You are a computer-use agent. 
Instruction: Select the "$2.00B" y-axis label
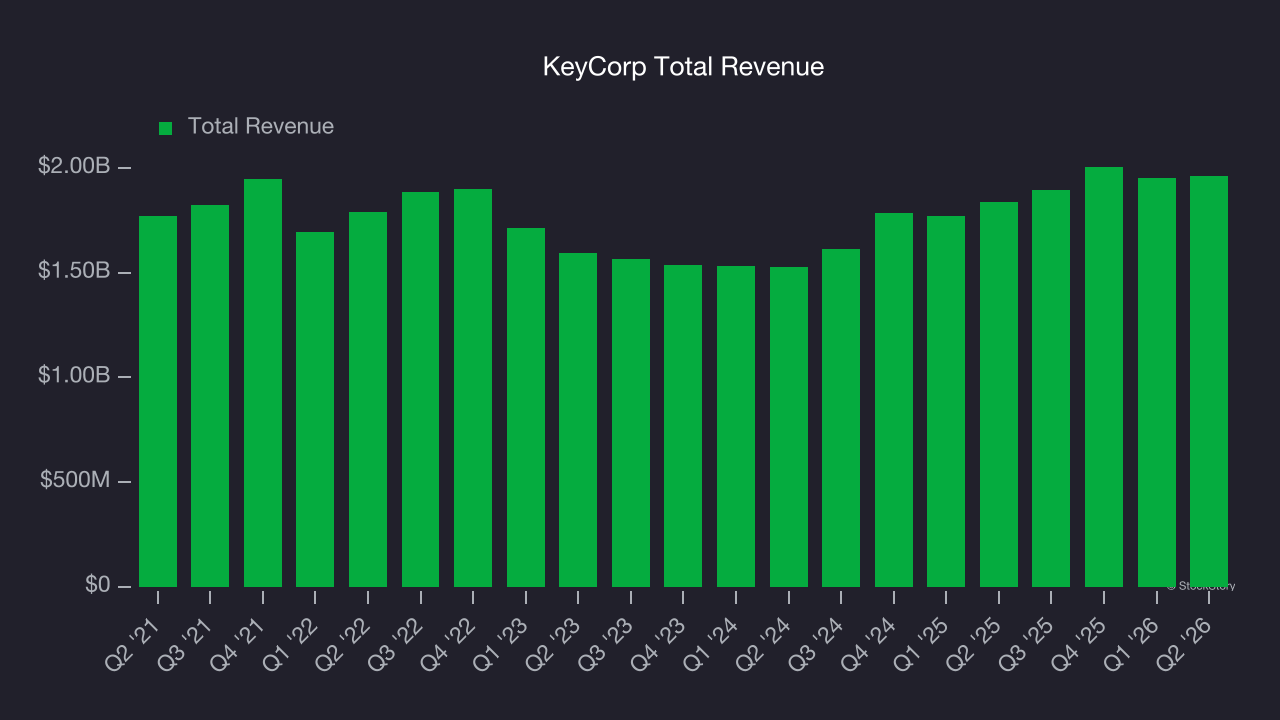pos(74,166)
